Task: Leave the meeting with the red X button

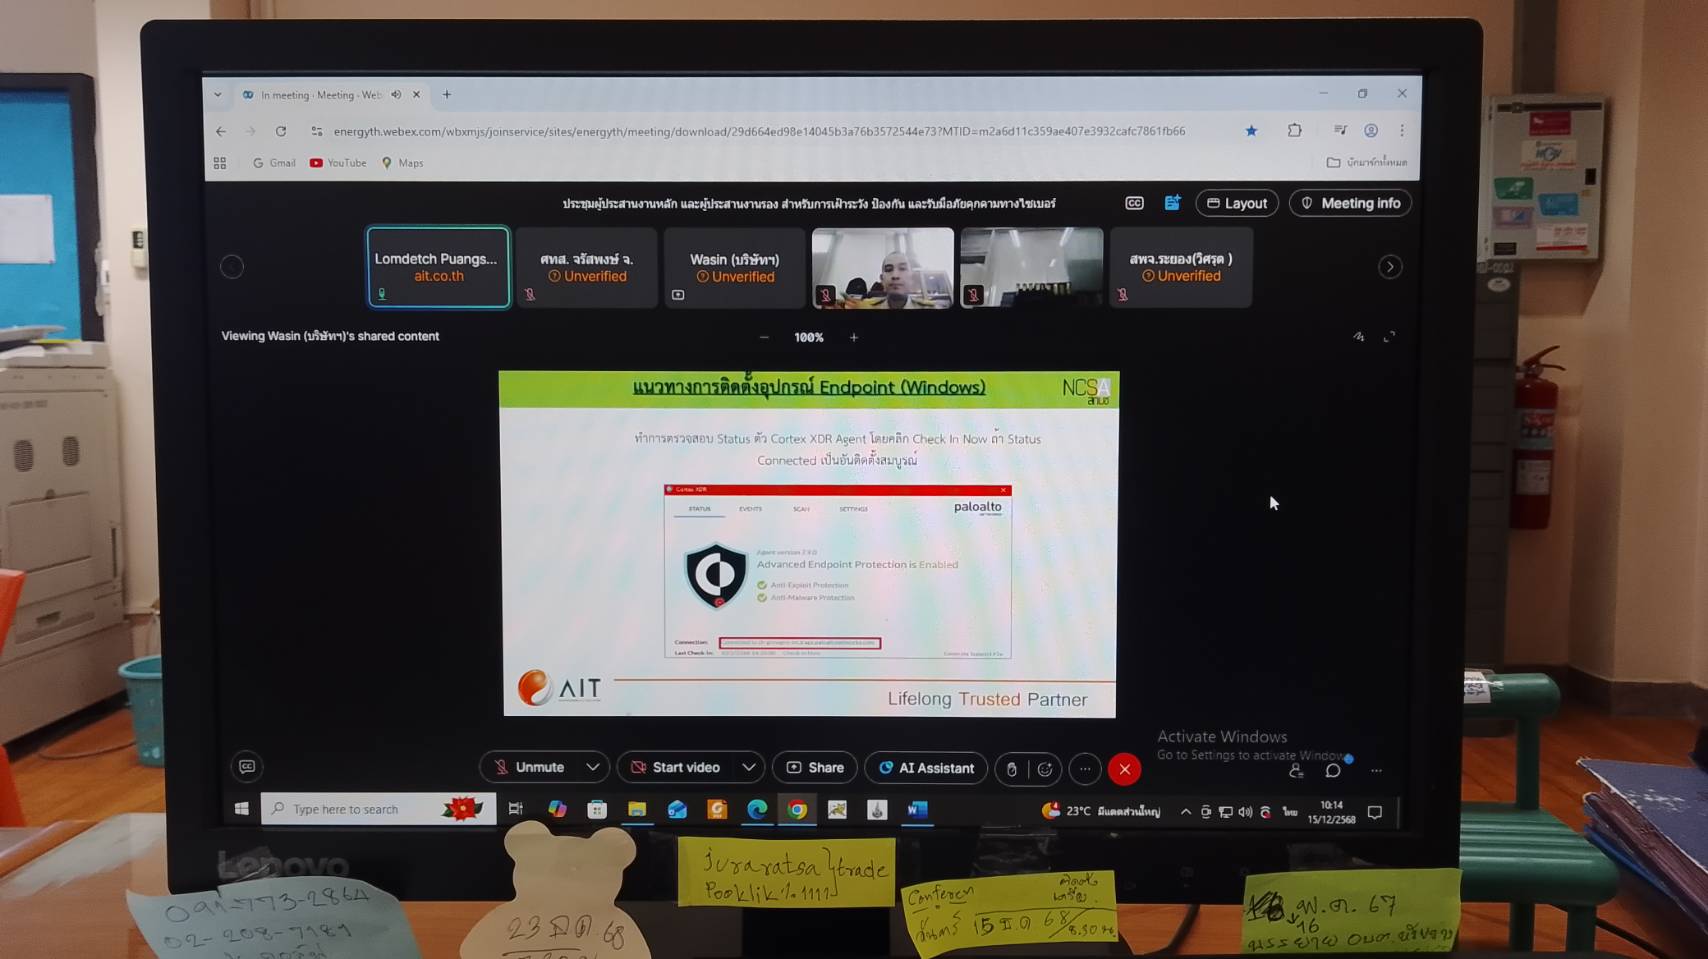Action: 1125,768
